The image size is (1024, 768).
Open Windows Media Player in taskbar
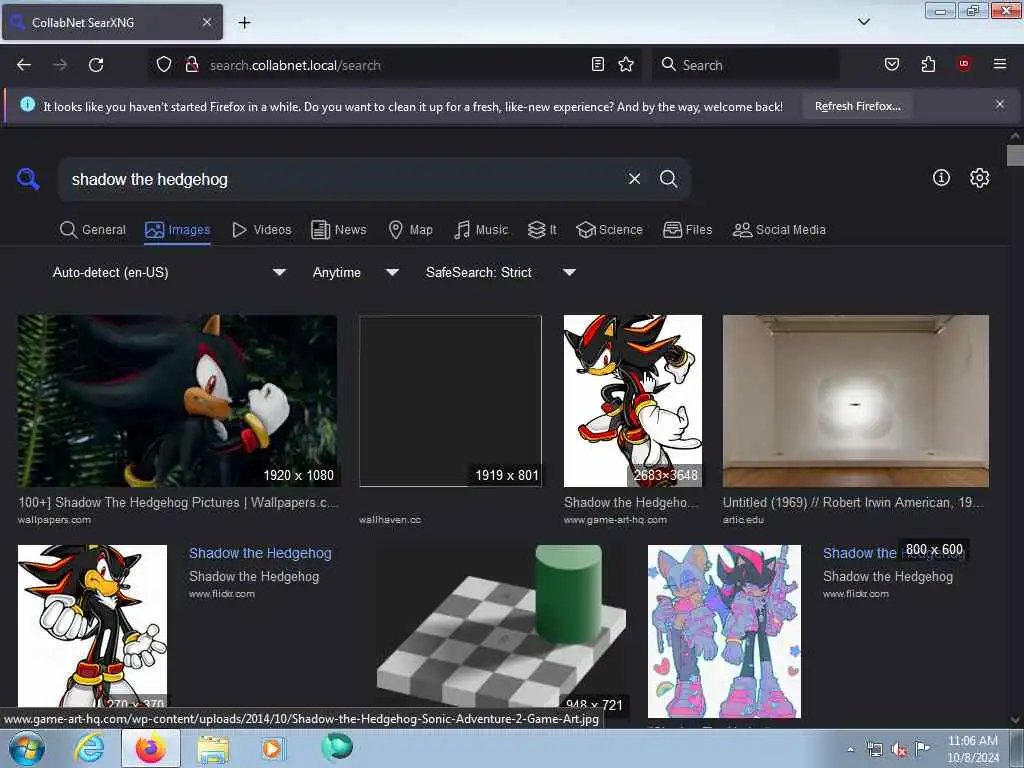(273, 748)
